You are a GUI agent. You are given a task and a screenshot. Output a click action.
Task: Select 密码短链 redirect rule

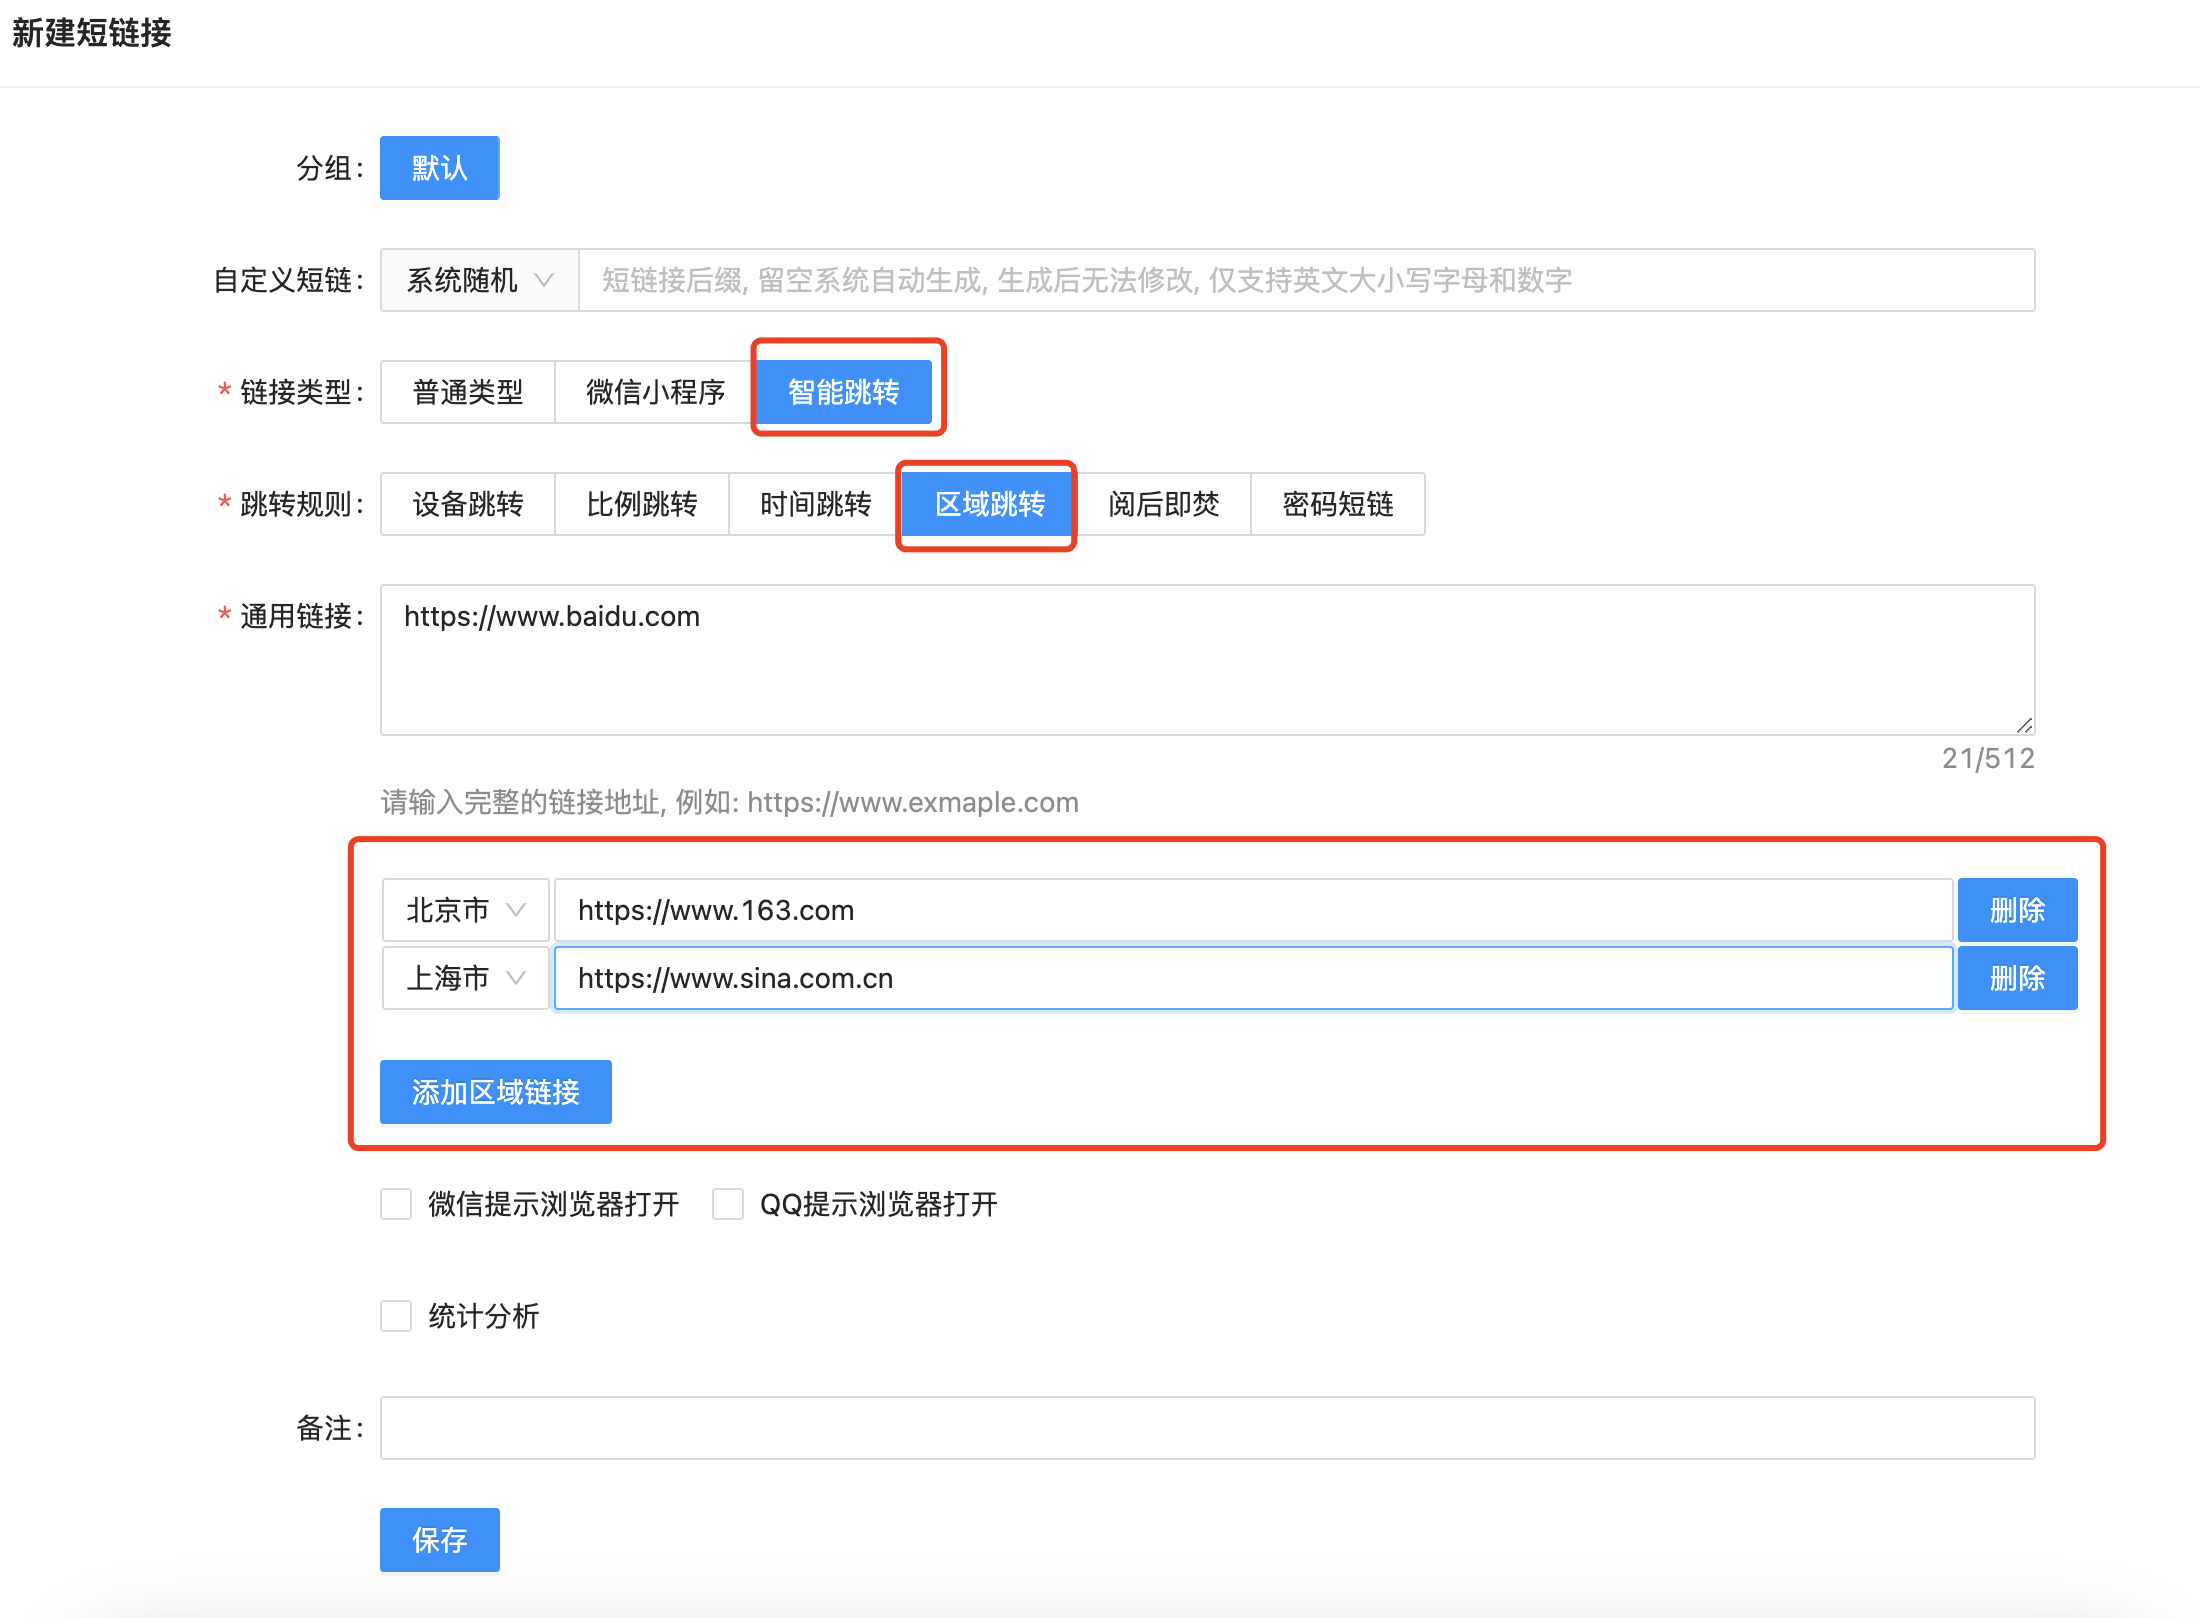[x=1337, y=504]
